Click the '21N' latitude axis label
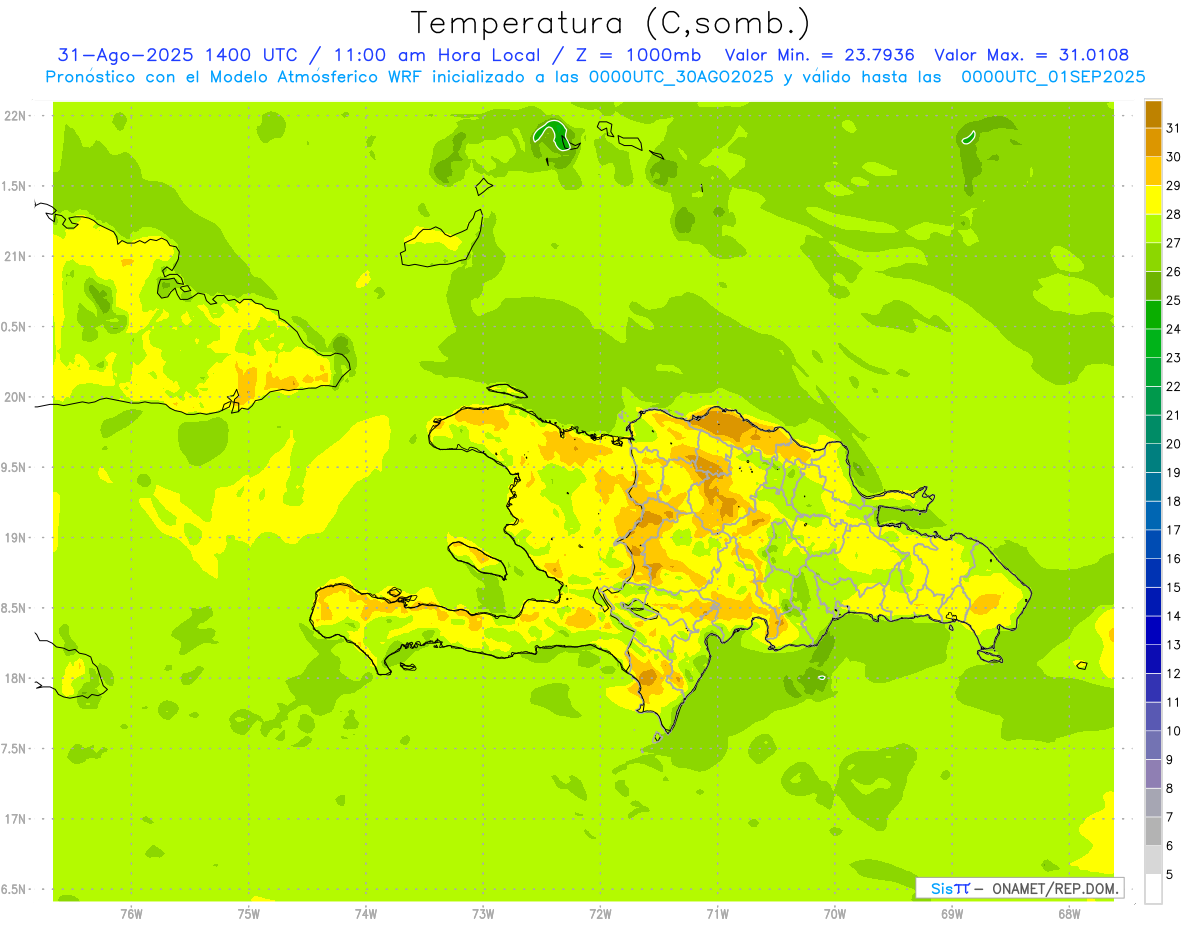The height and width of the screenshot is (927, 1200). [x=15, y=257]
